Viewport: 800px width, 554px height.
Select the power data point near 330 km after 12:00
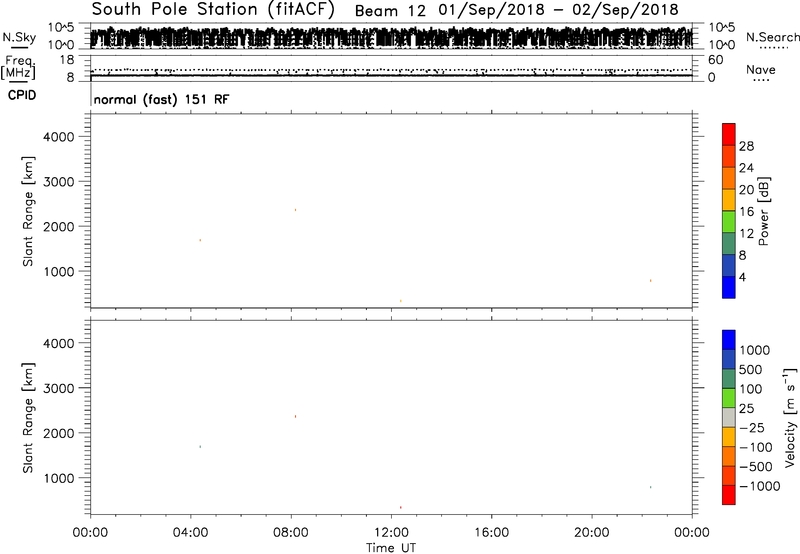[x=401, y=301]
